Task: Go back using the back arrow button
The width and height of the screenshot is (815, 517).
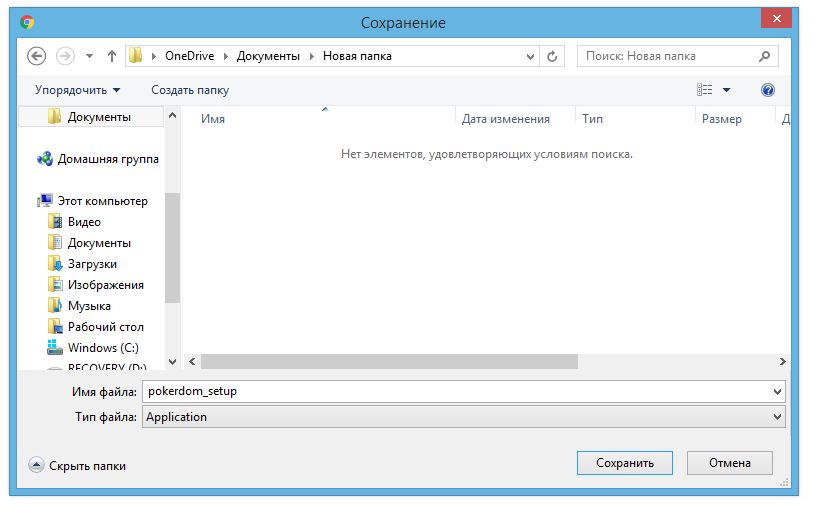Action: 36,56
